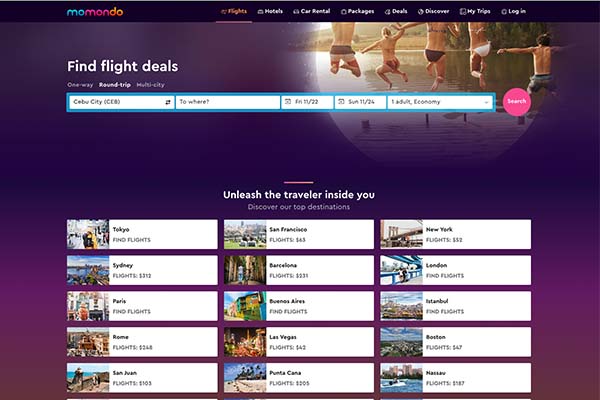Click the To where? destination field

click(x=228, y=102)
